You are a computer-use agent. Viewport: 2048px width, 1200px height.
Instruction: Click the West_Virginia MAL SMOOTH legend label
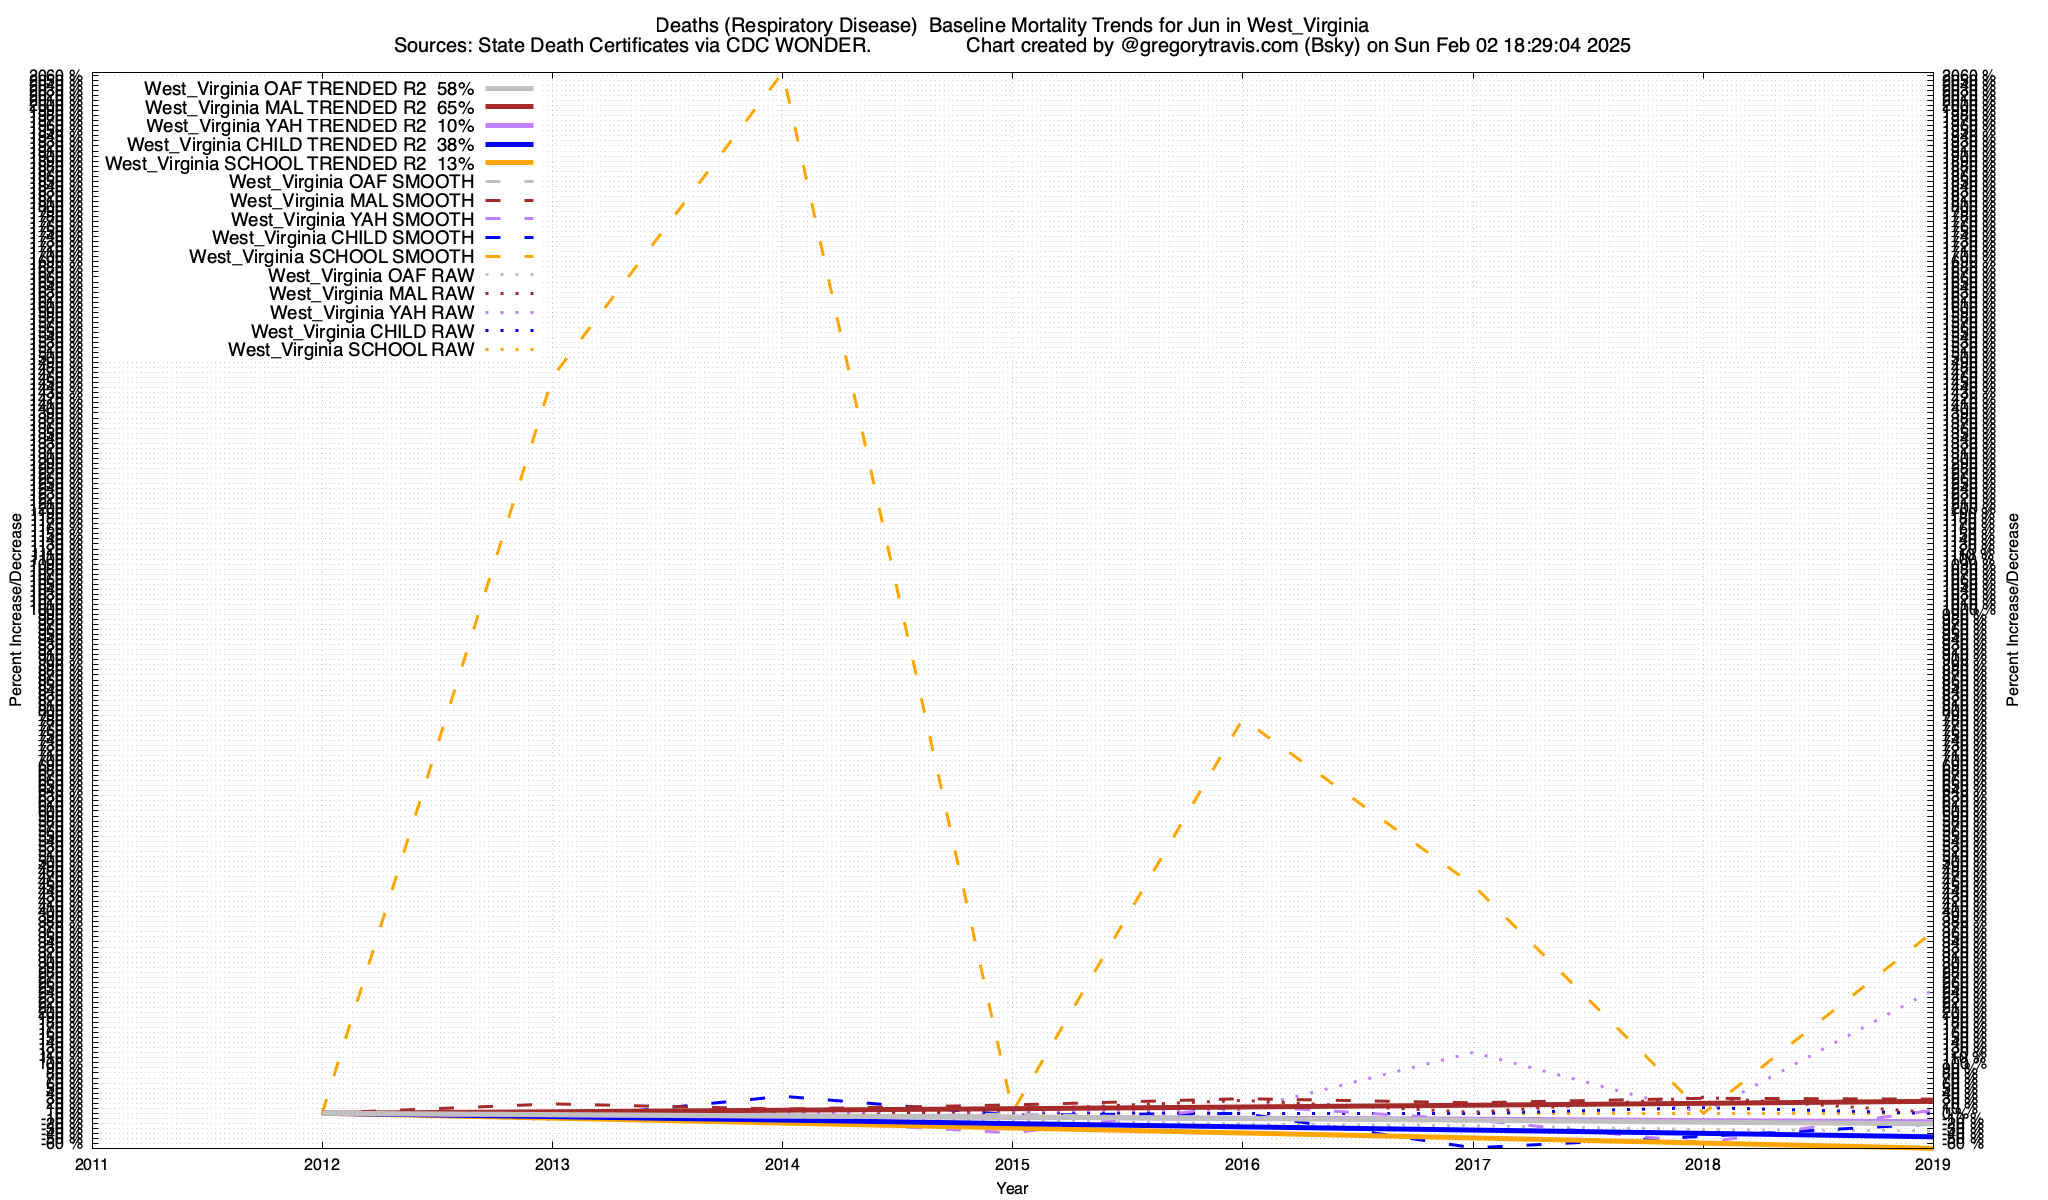[x=351, y=201]
